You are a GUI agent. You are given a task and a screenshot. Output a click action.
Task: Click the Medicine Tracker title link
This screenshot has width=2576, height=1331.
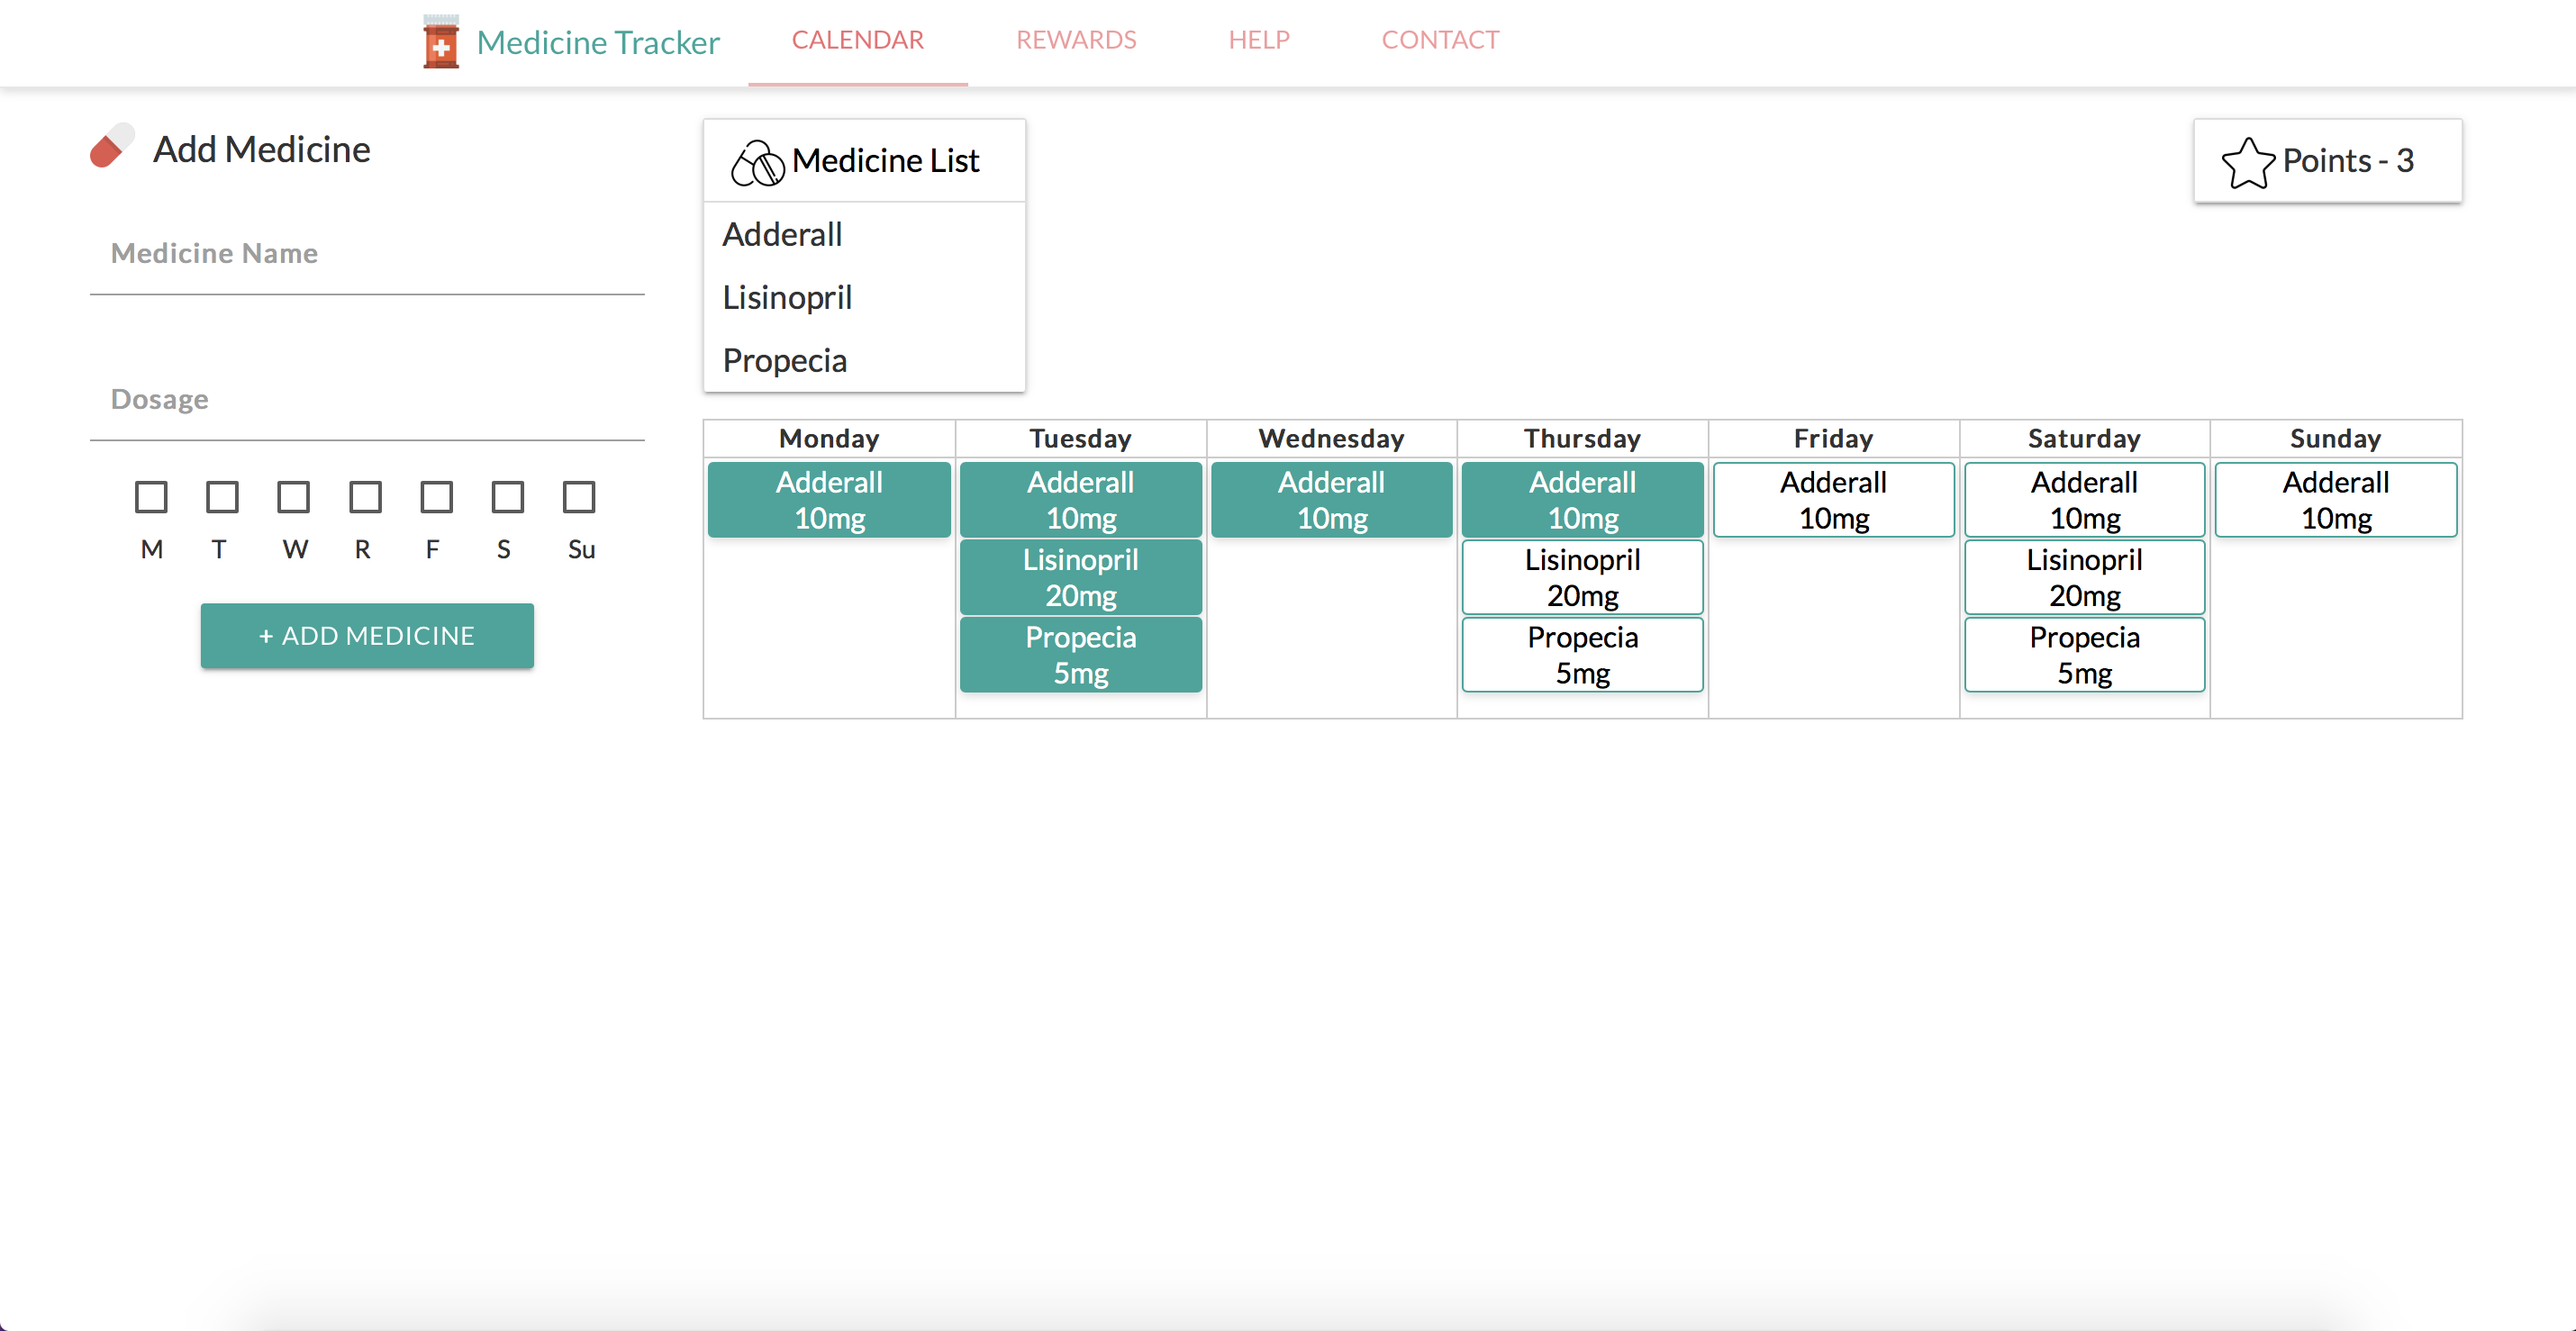[x=597, y=42]
